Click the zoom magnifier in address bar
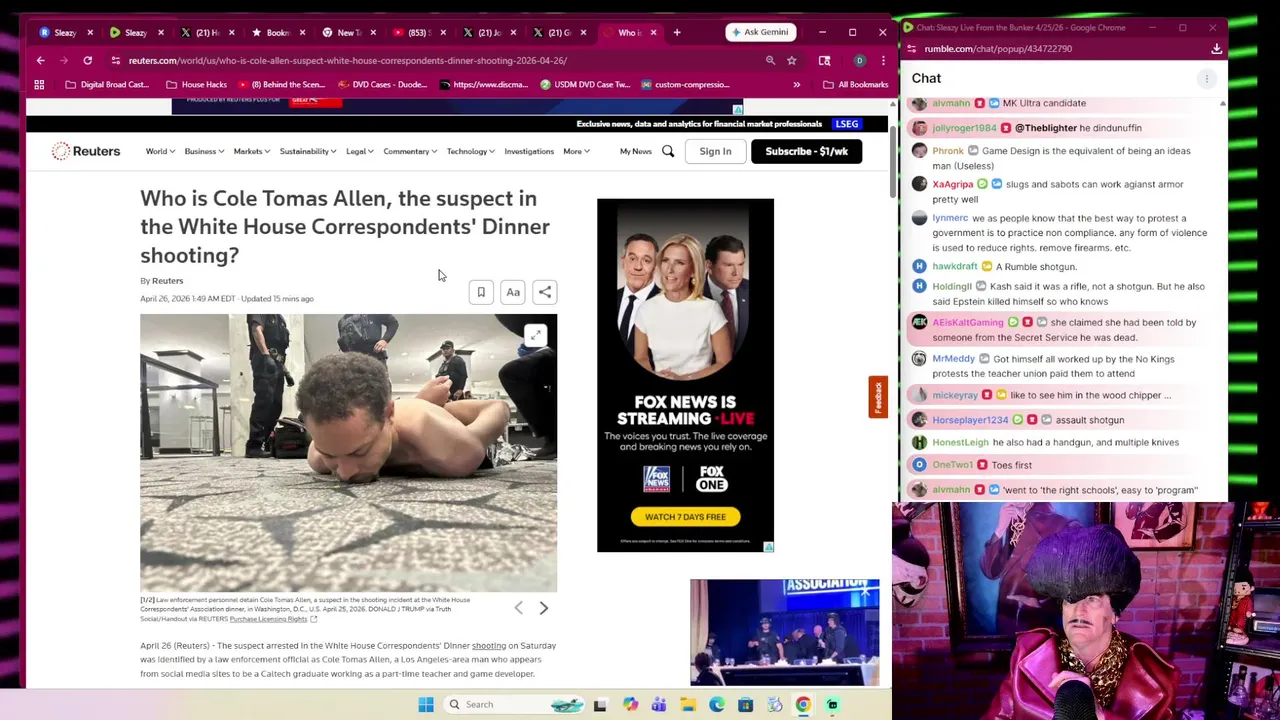1280x720 pixels. tap(770, 60)
